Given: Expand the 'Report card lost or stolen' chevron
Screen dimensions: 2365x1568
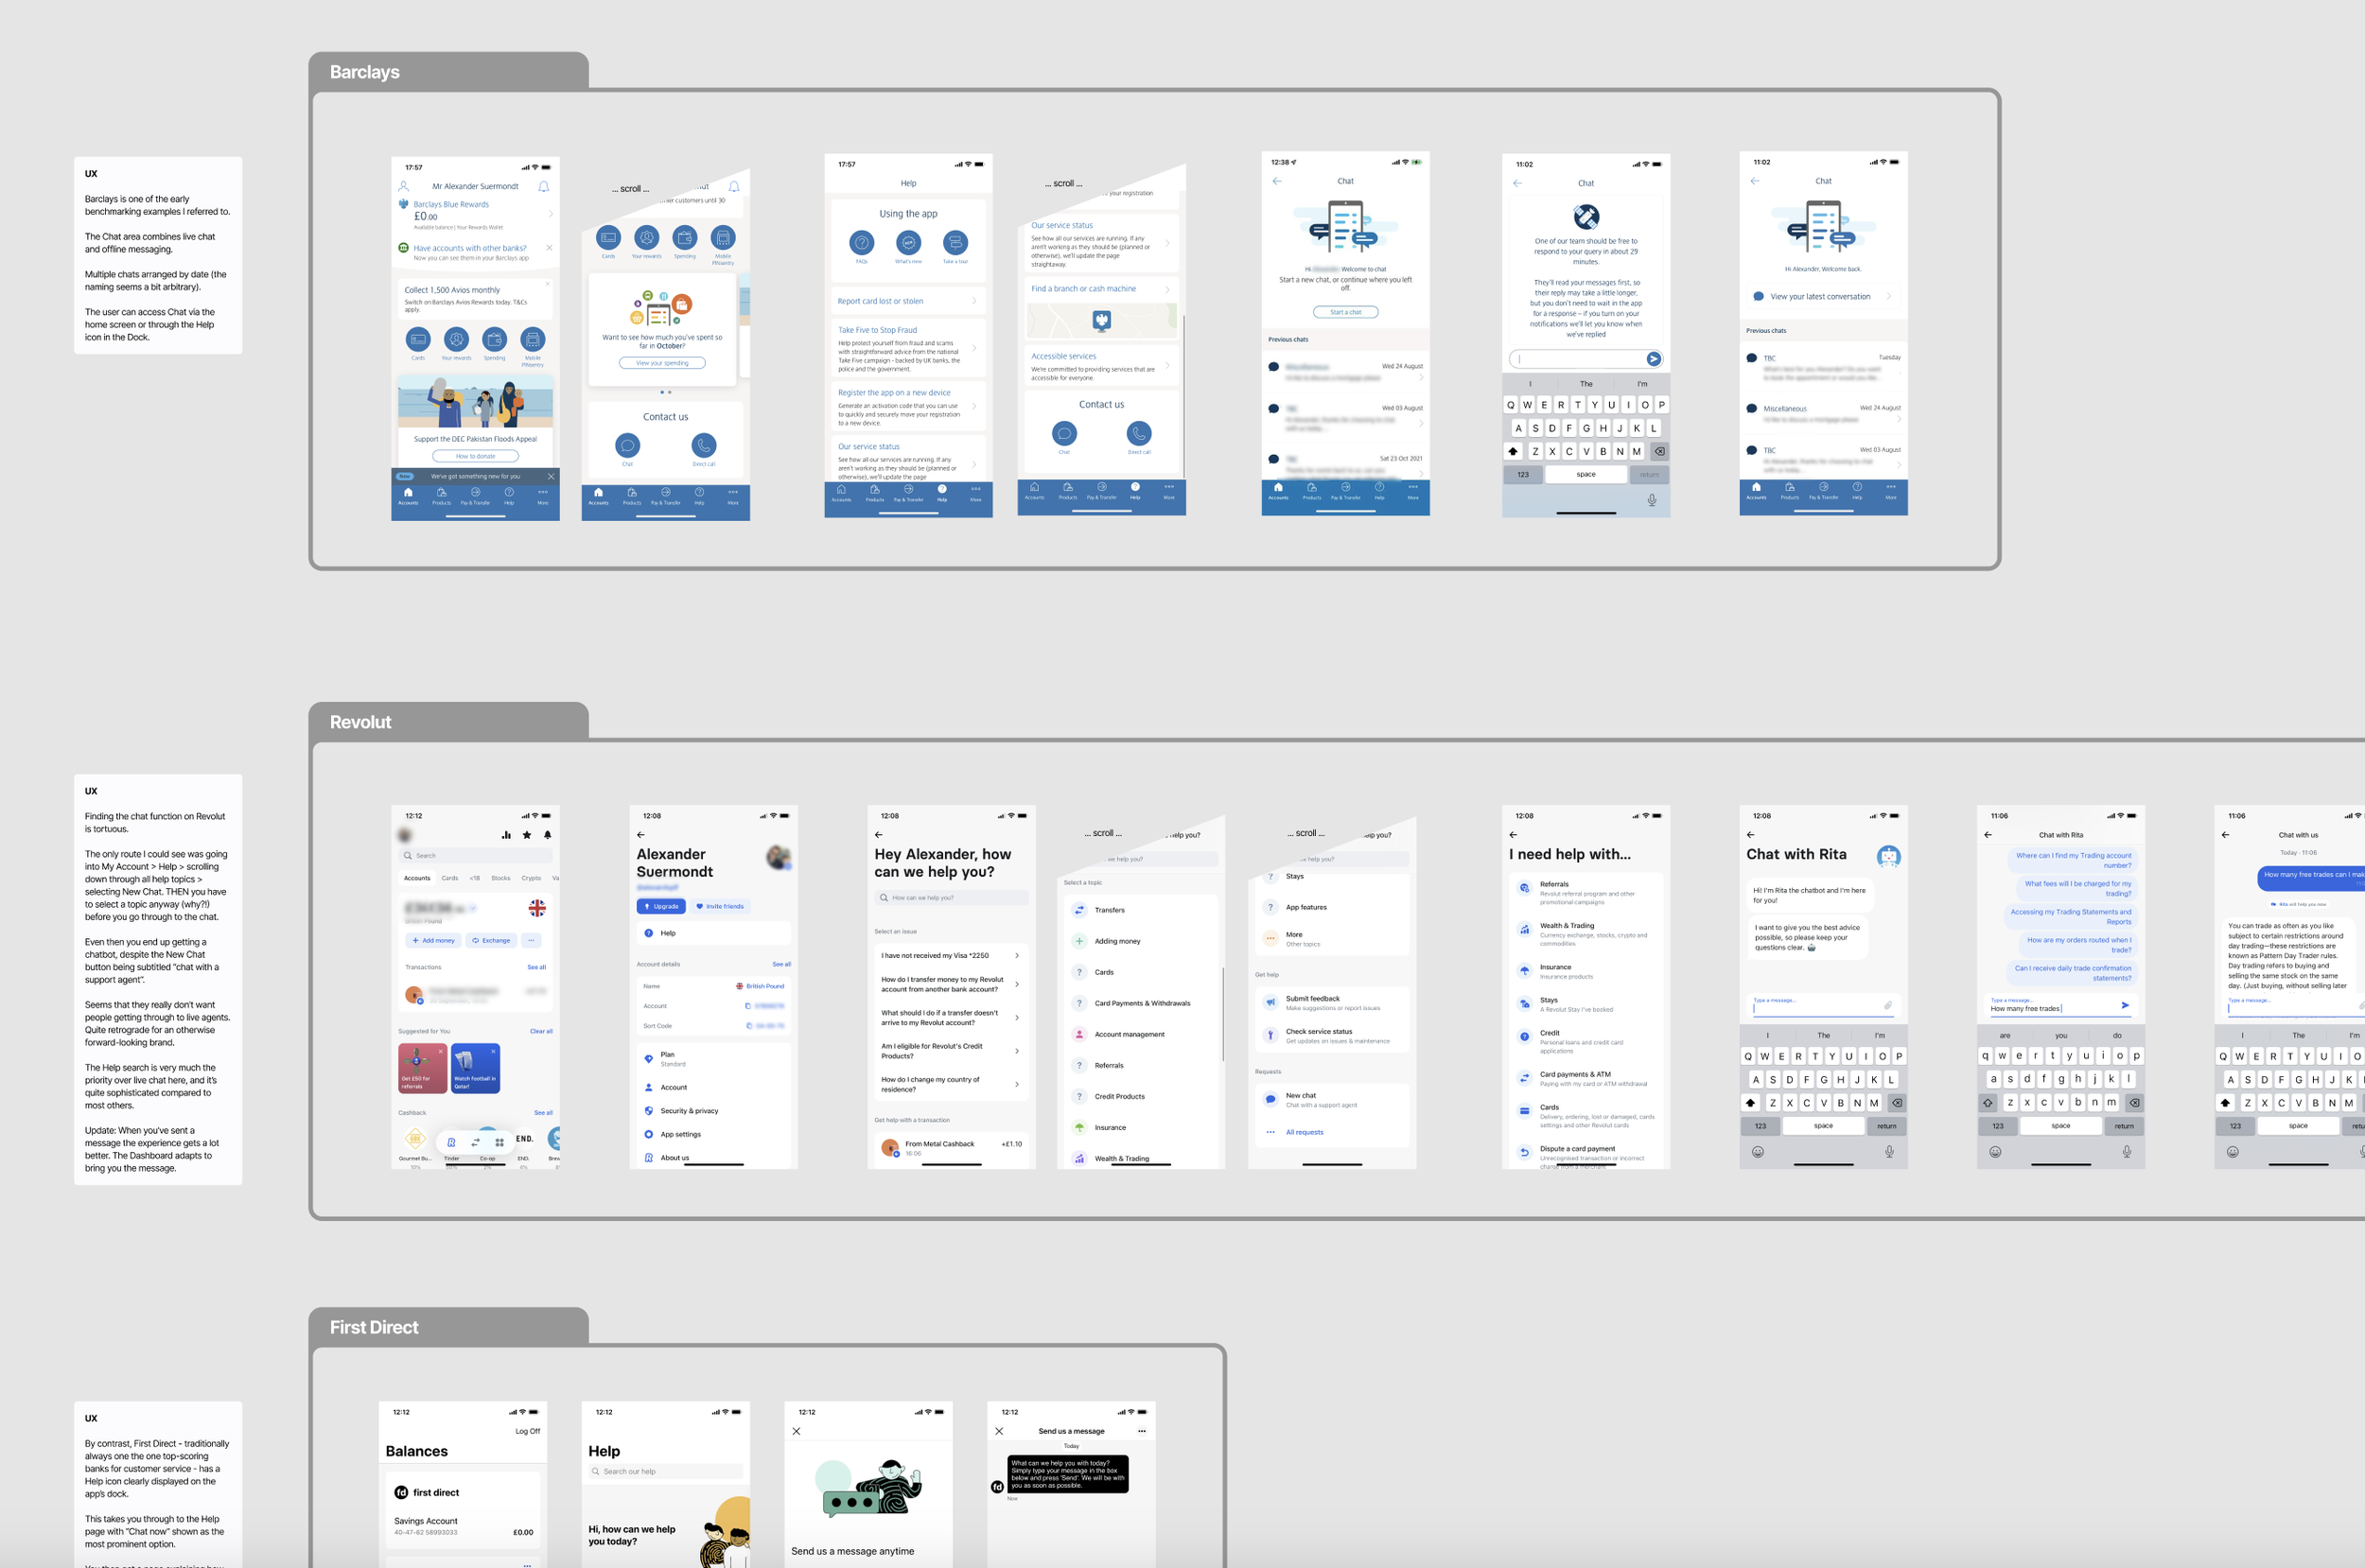Looking at the screenshot, I should [974, 301].
